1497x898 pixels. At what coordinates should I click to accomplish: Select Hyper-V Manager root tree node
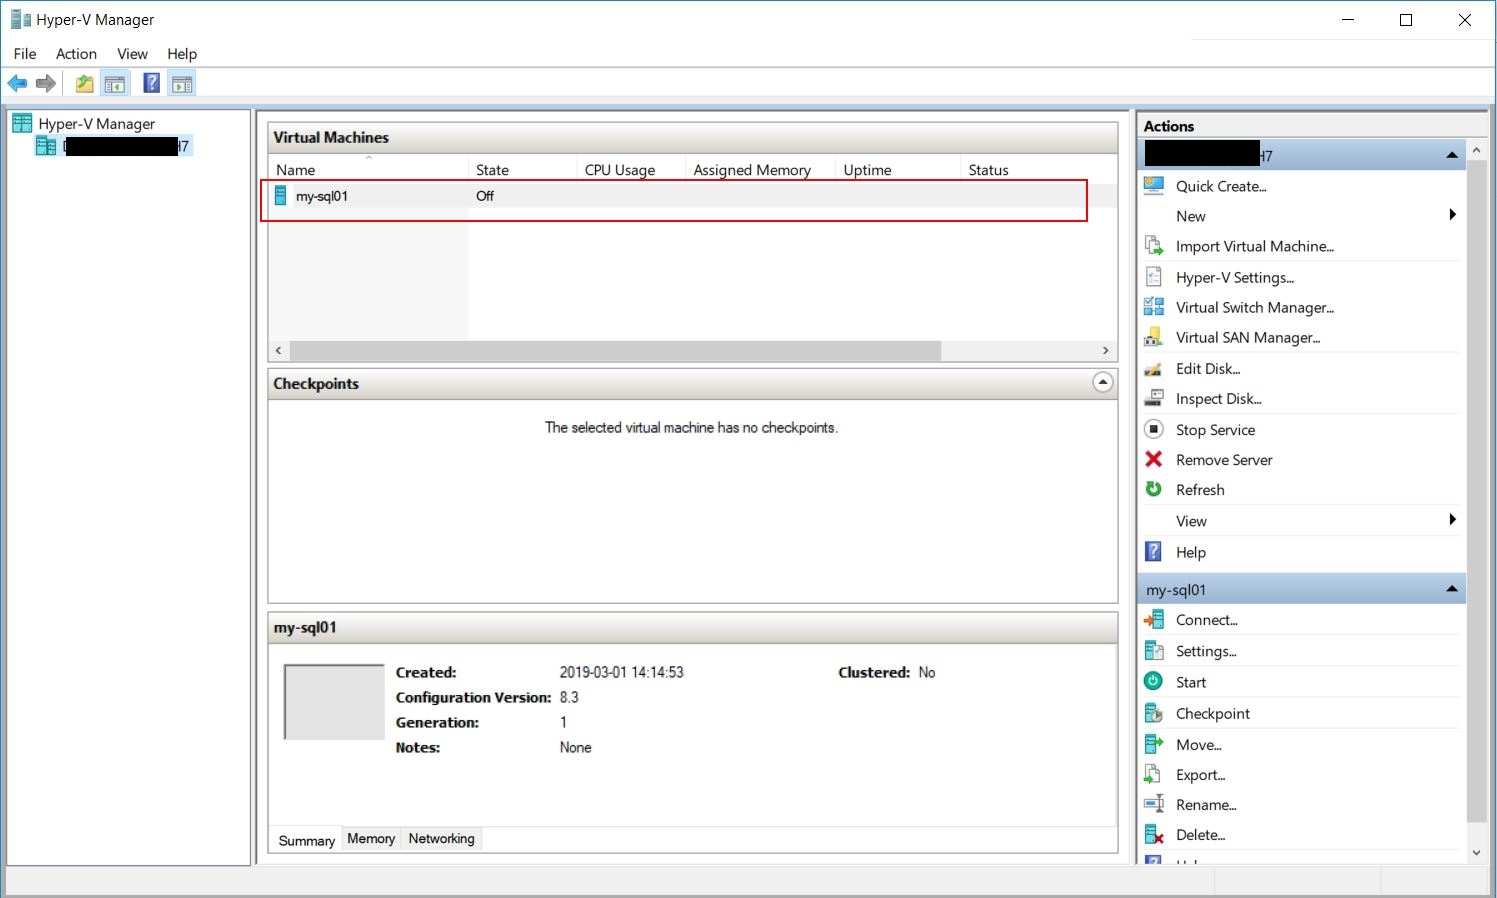tap(97, 123)
